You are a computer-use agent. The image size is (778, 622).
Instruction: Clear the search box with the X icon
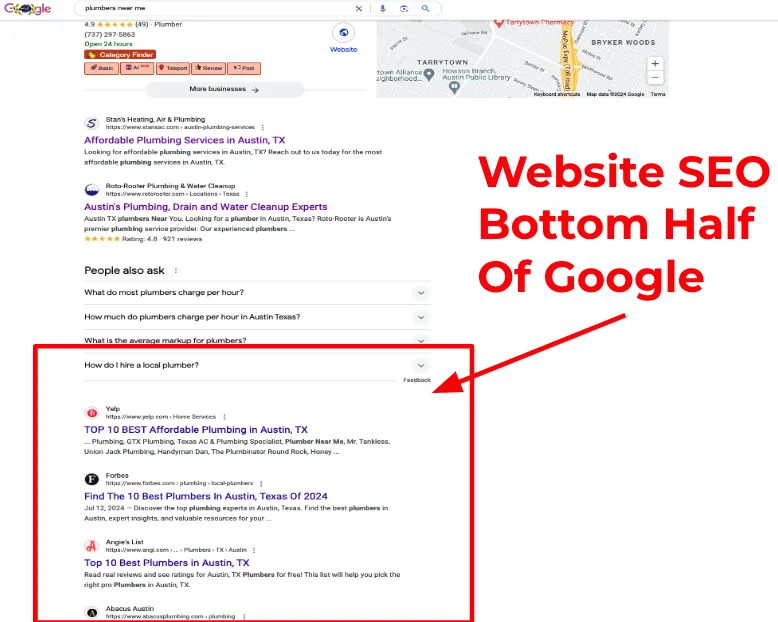(359, 8)
